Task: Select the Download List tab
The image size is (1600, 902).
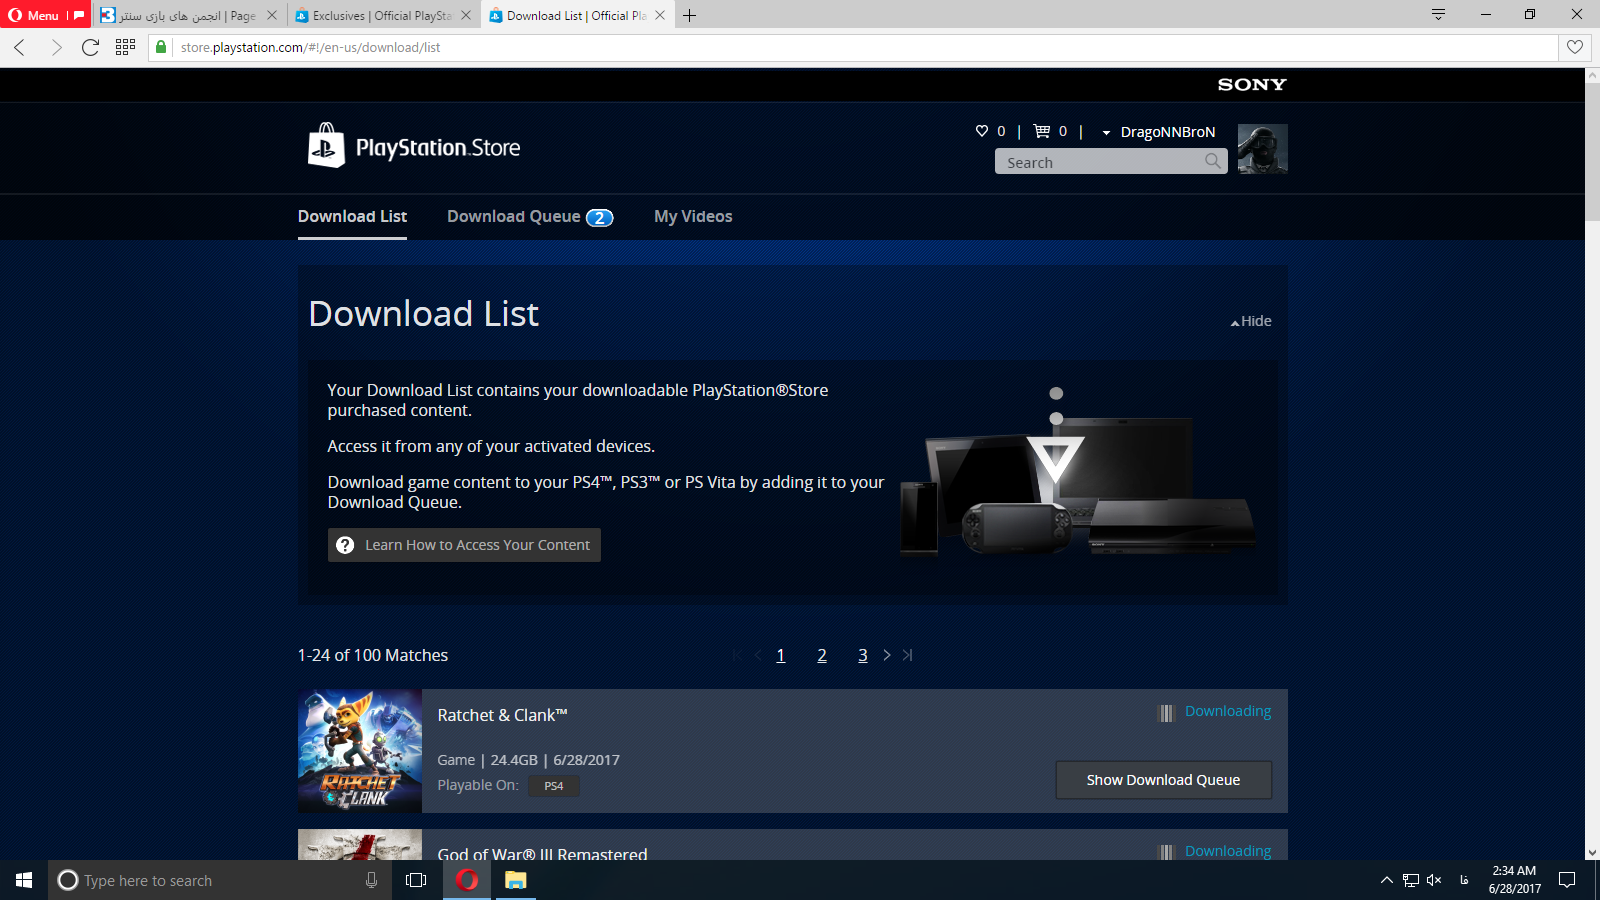Action: pos(352,217)
